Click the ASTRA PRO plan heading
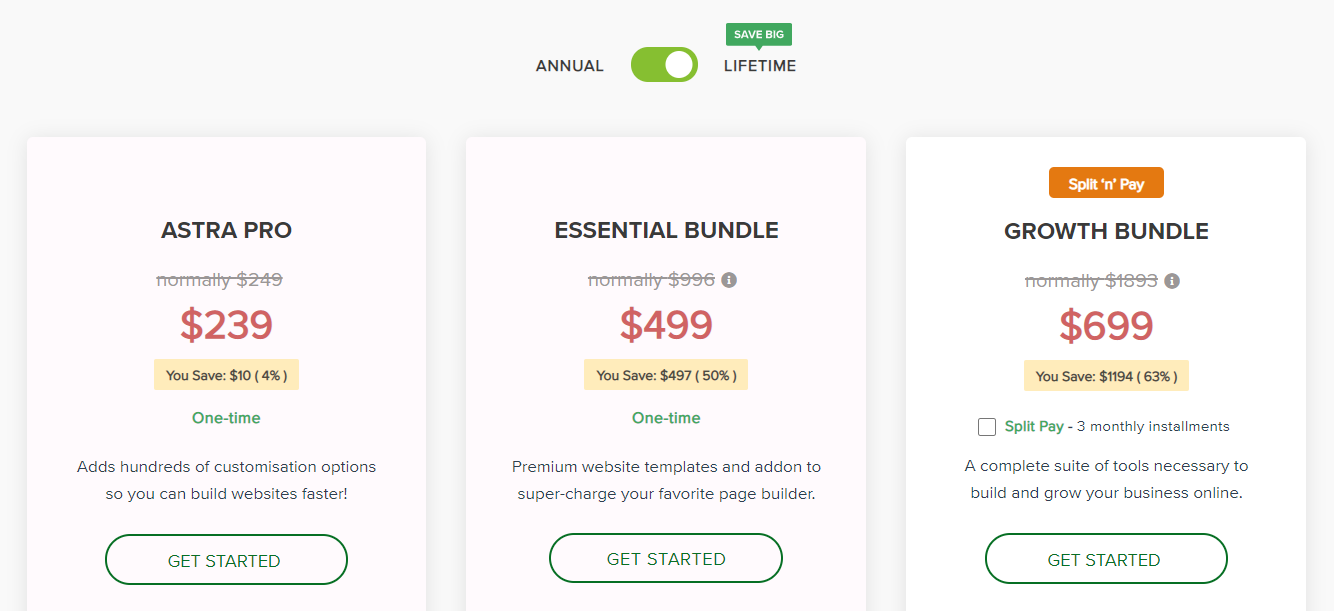Viewport: 1334px width, 611px height. pos(226,231)
